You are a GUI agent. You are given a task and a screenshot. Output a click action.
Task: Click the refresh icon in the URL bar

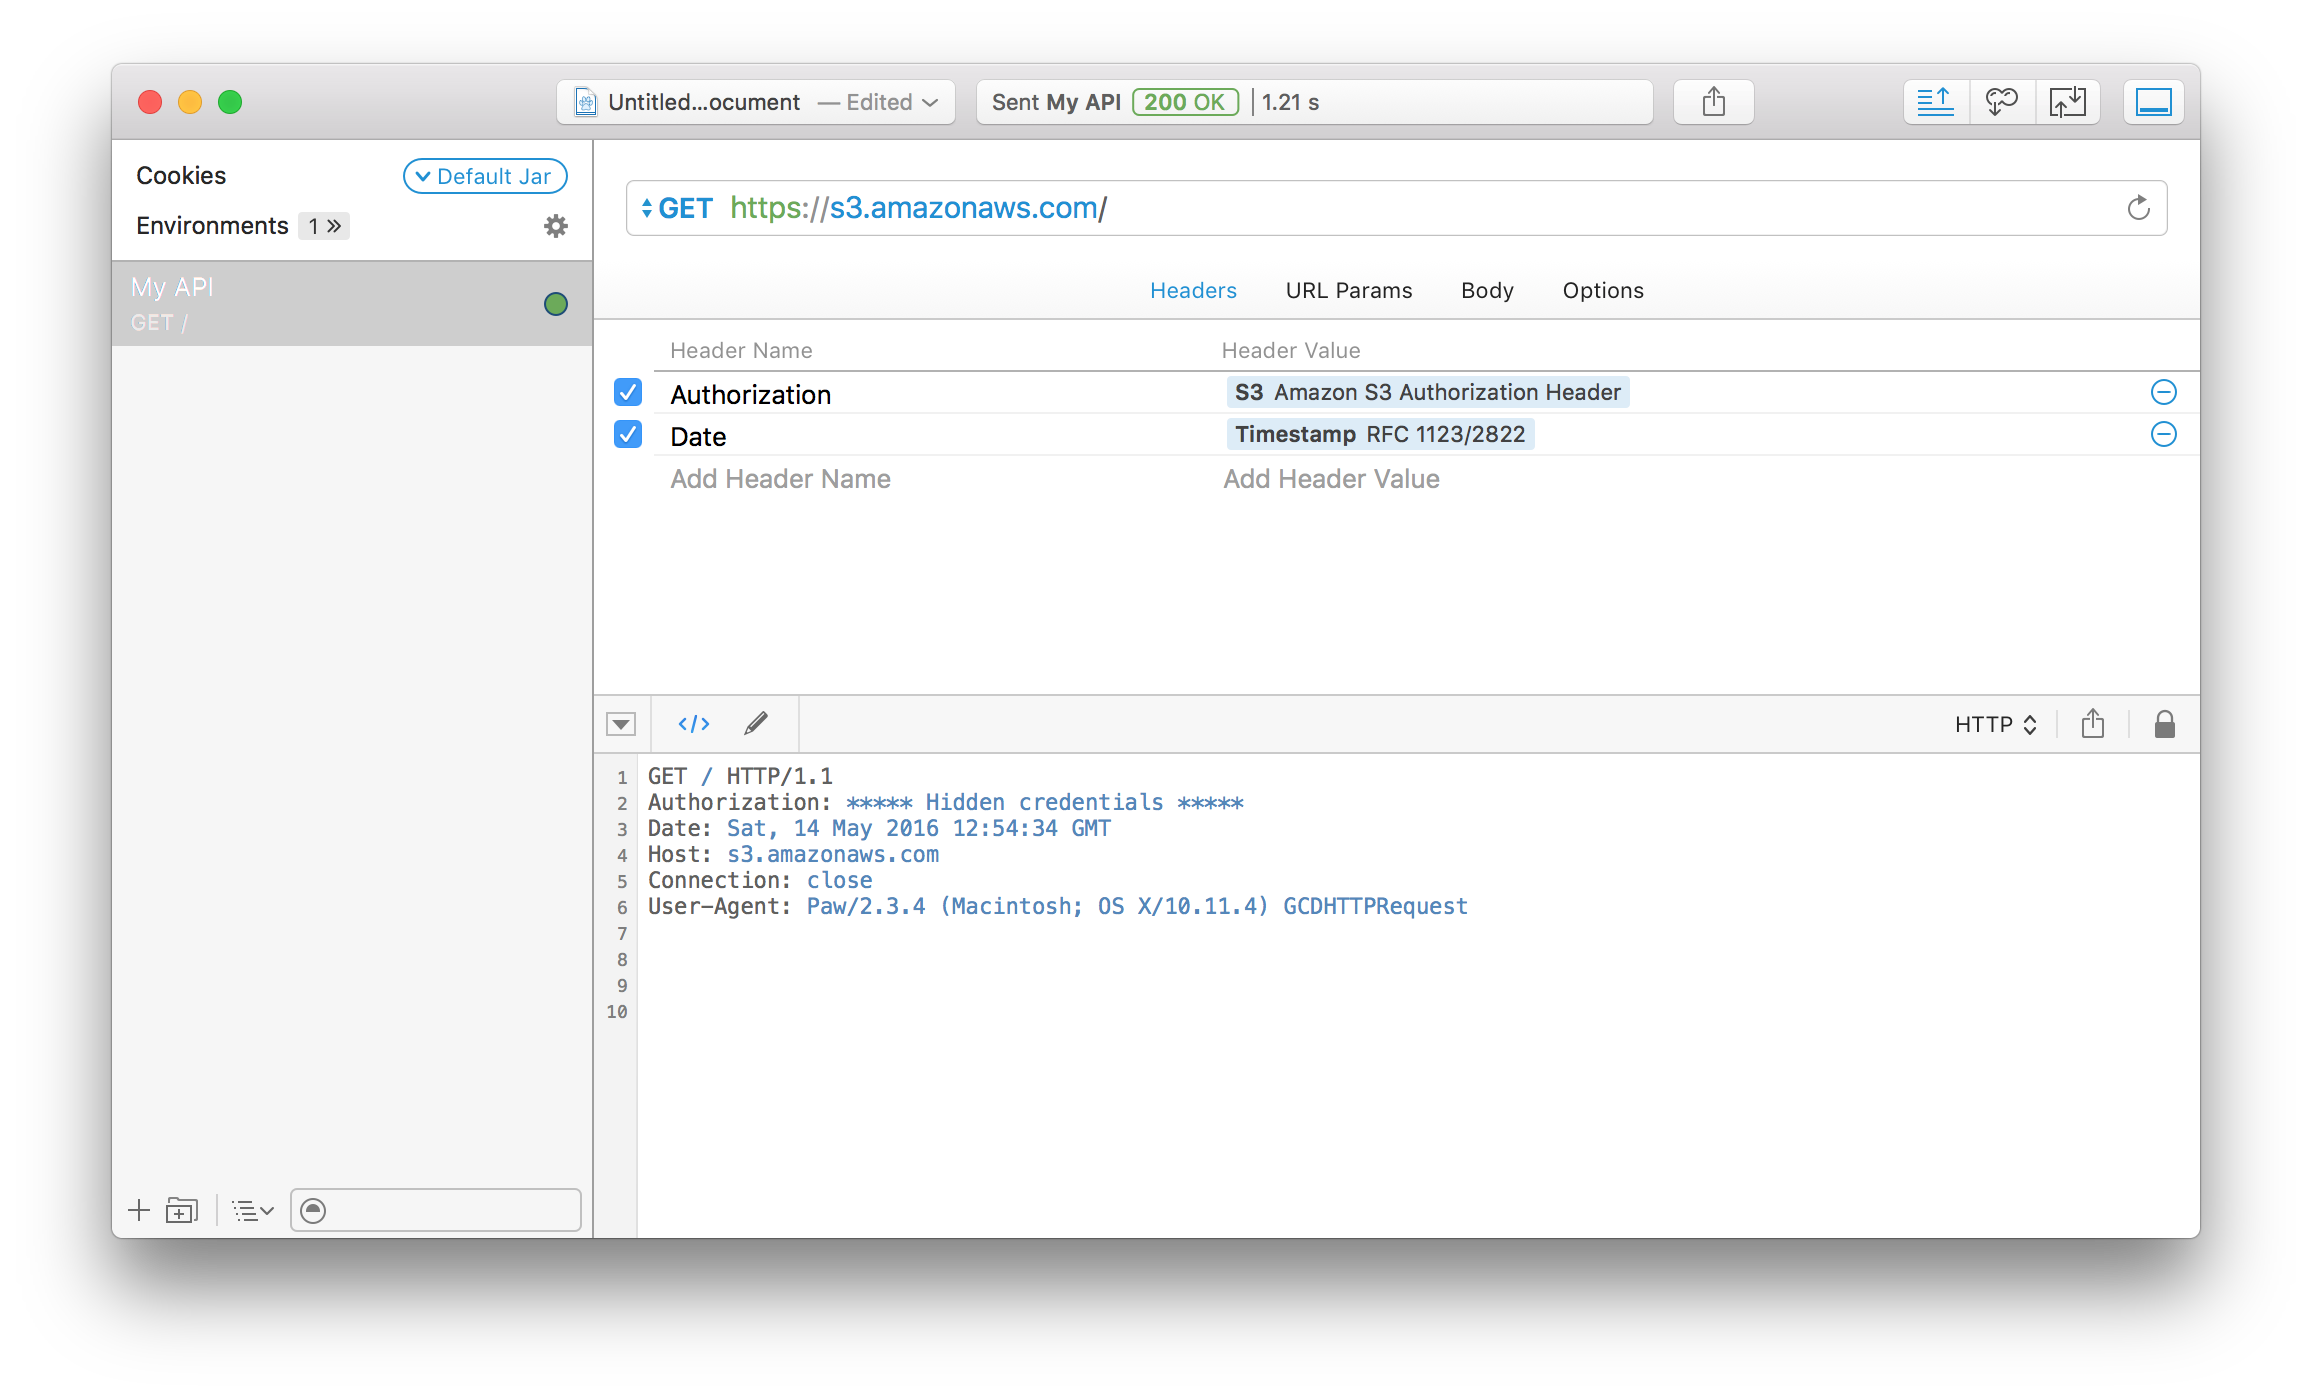coord(2138,208)
